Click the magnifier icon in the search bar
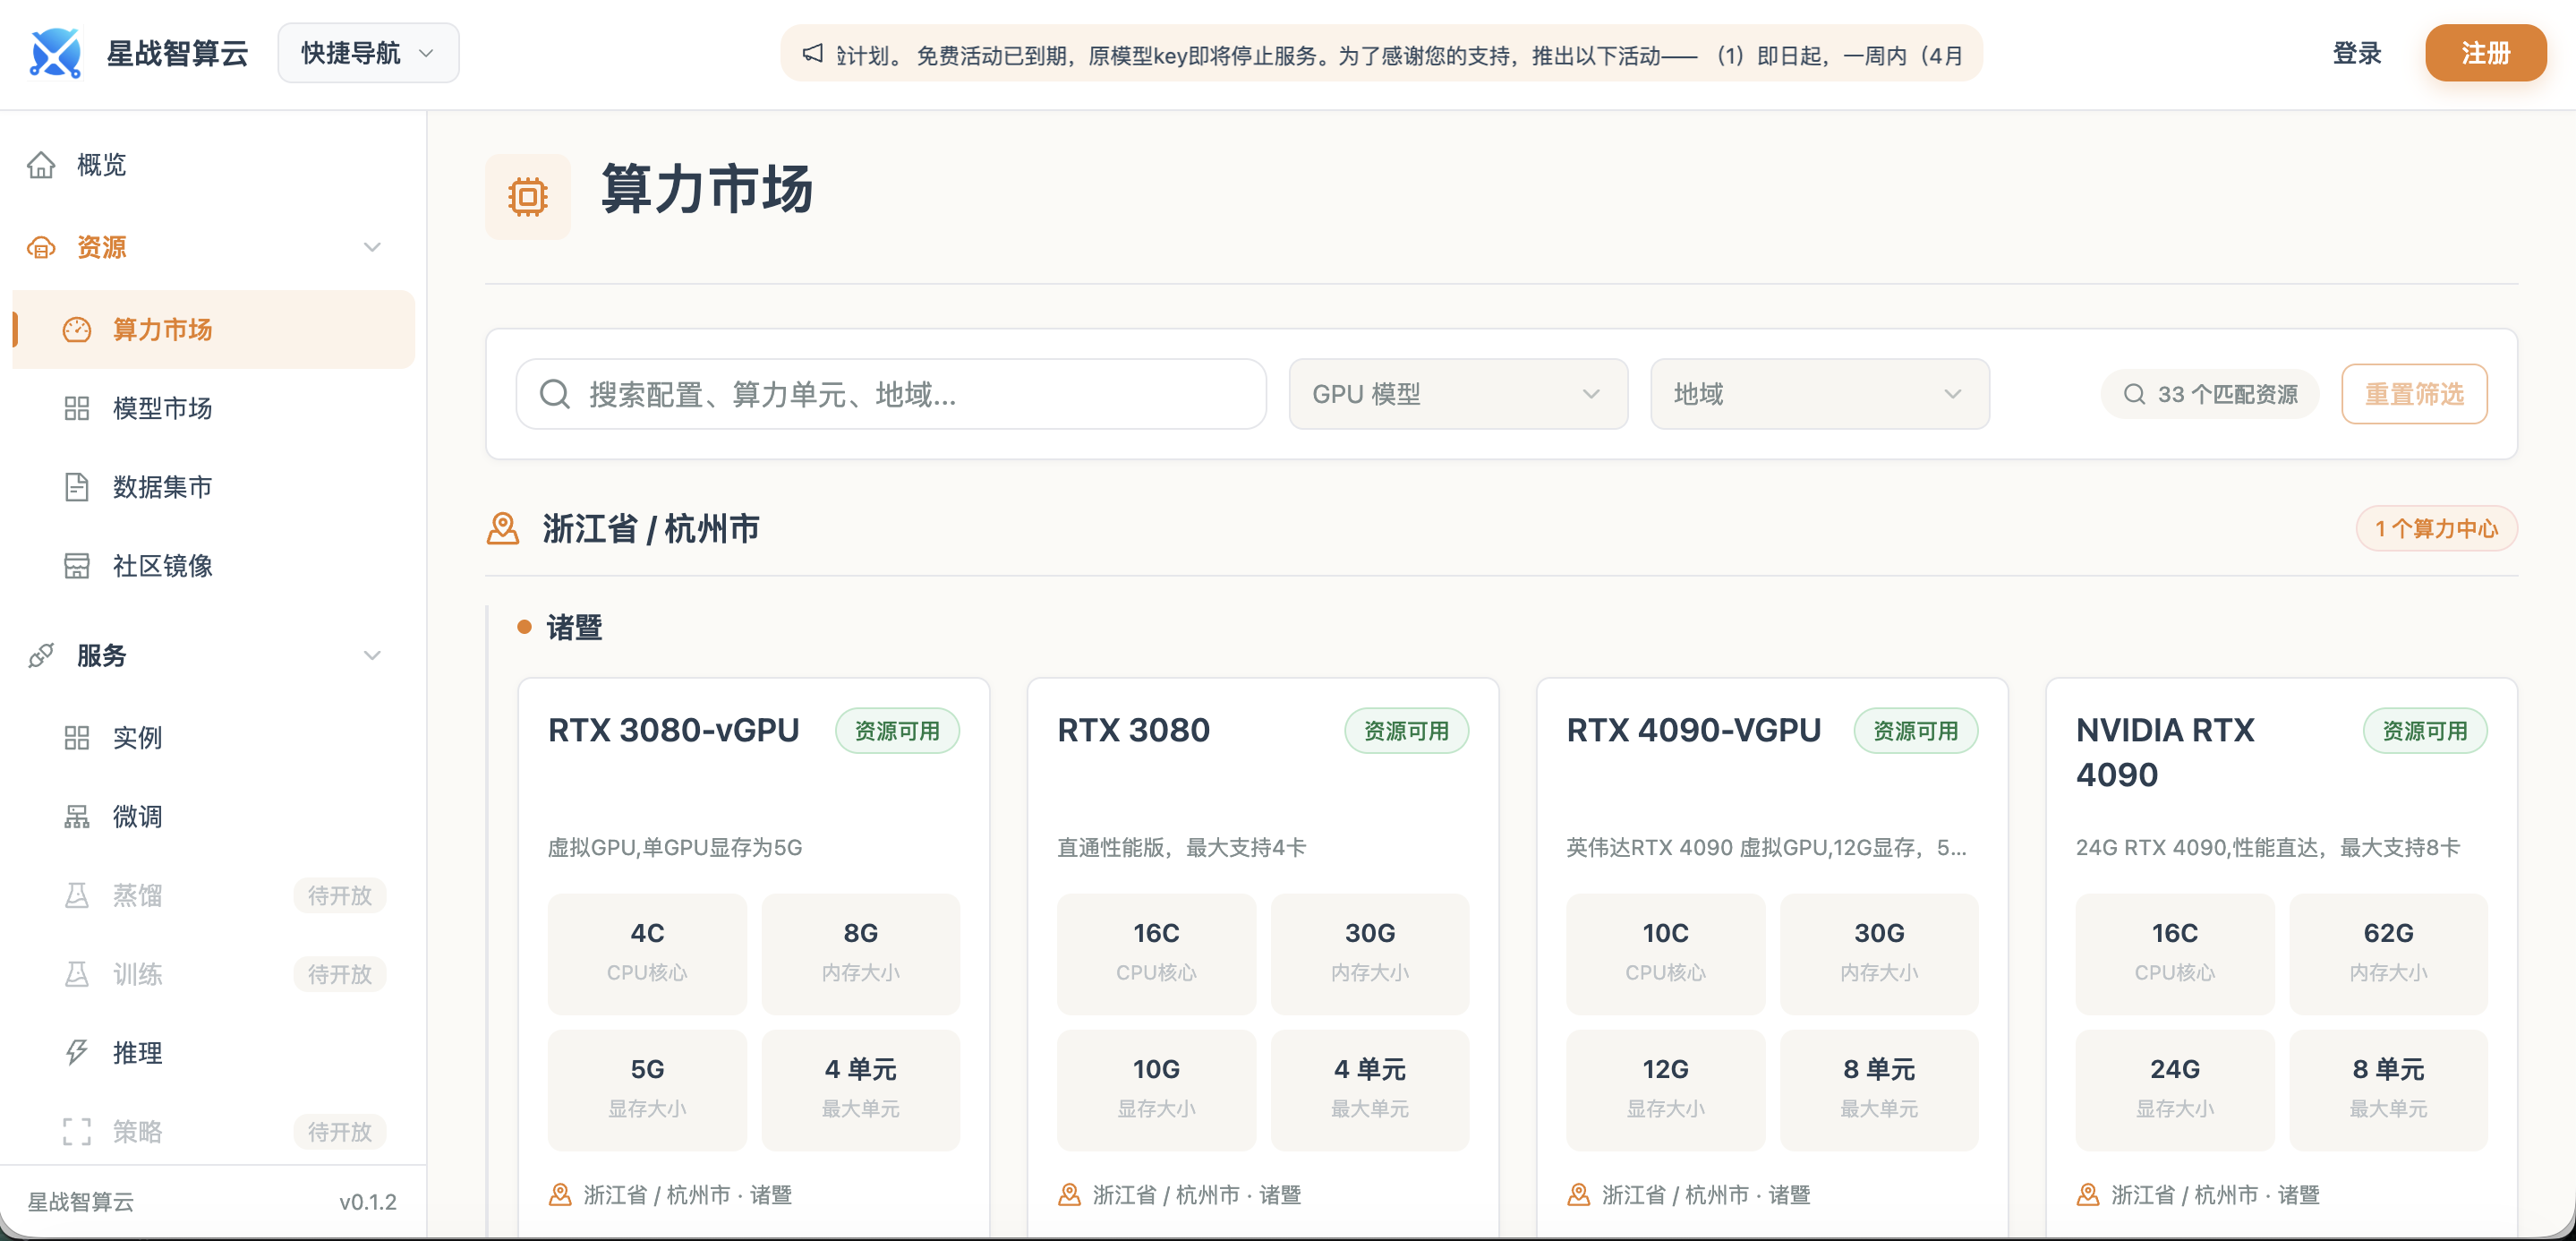Image resolution: width=2576 pixels, height=1241 pixels. click(x=554, y=394)
